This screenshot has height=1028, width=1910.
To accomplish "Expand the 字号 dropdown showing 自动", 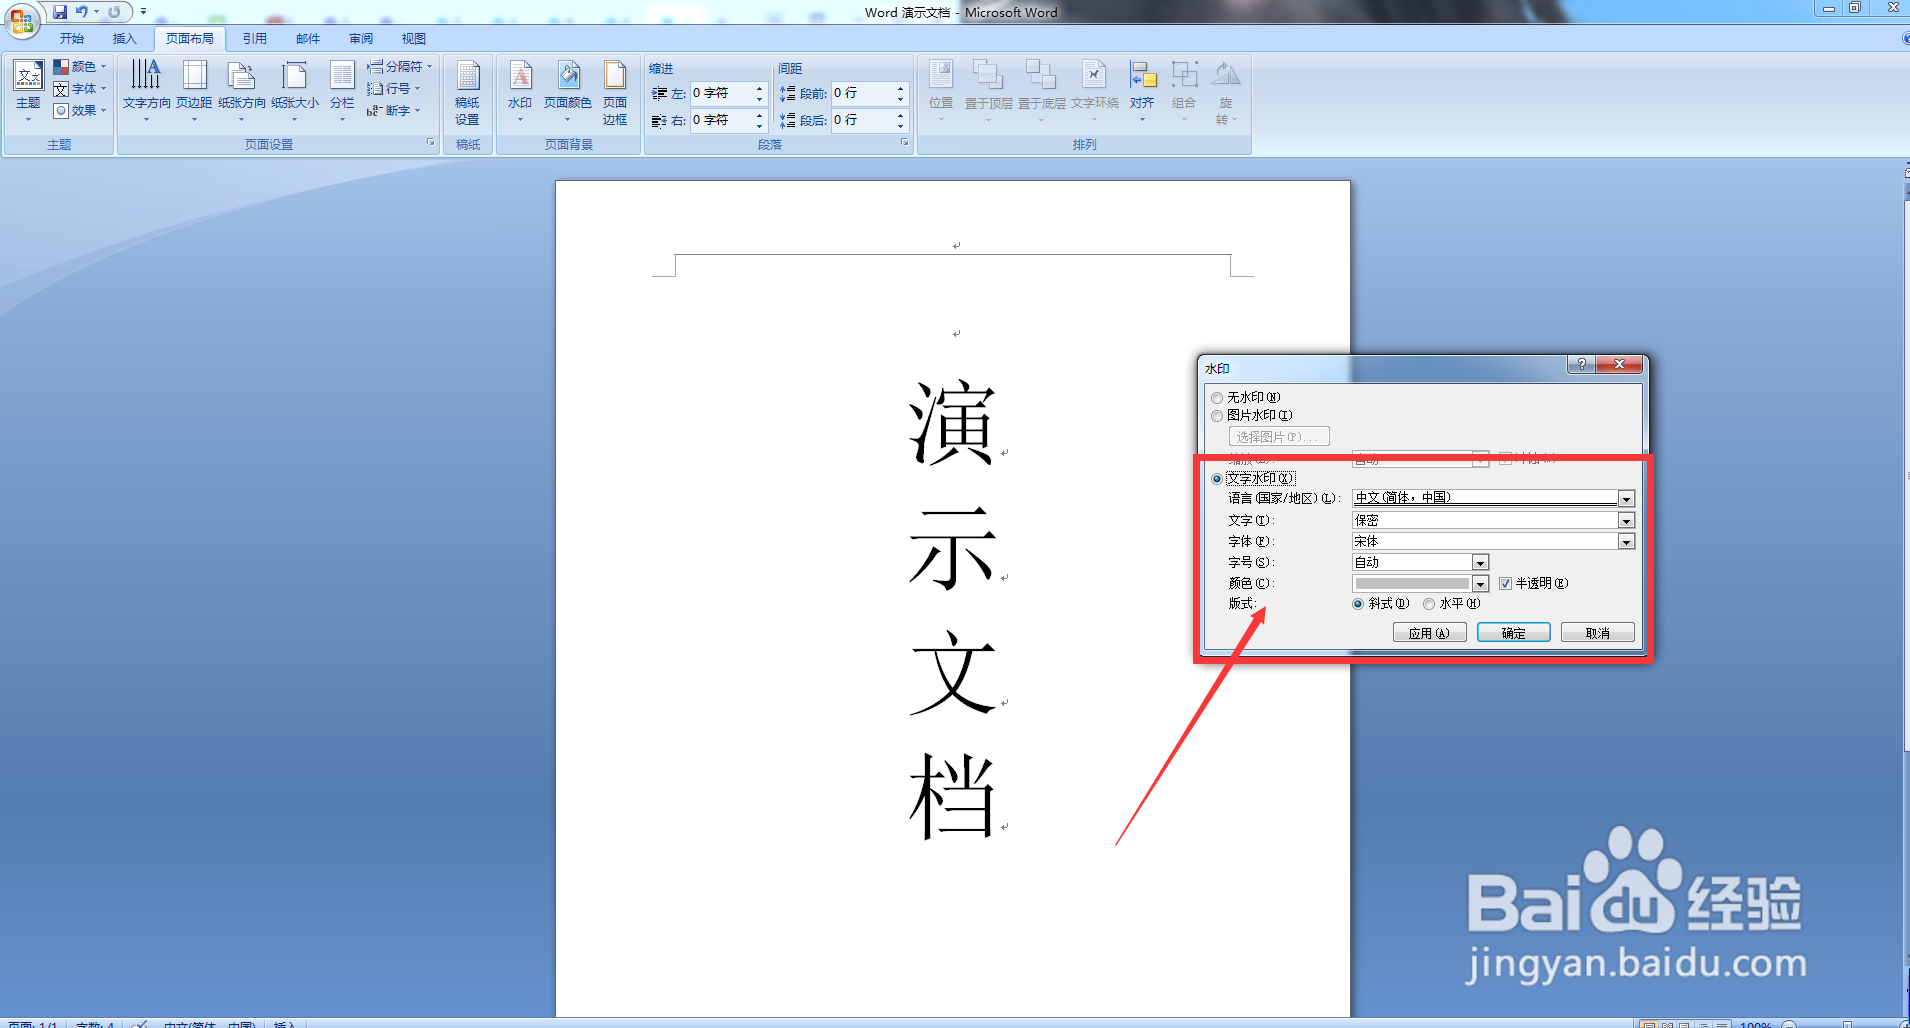I will point(1481,562).
